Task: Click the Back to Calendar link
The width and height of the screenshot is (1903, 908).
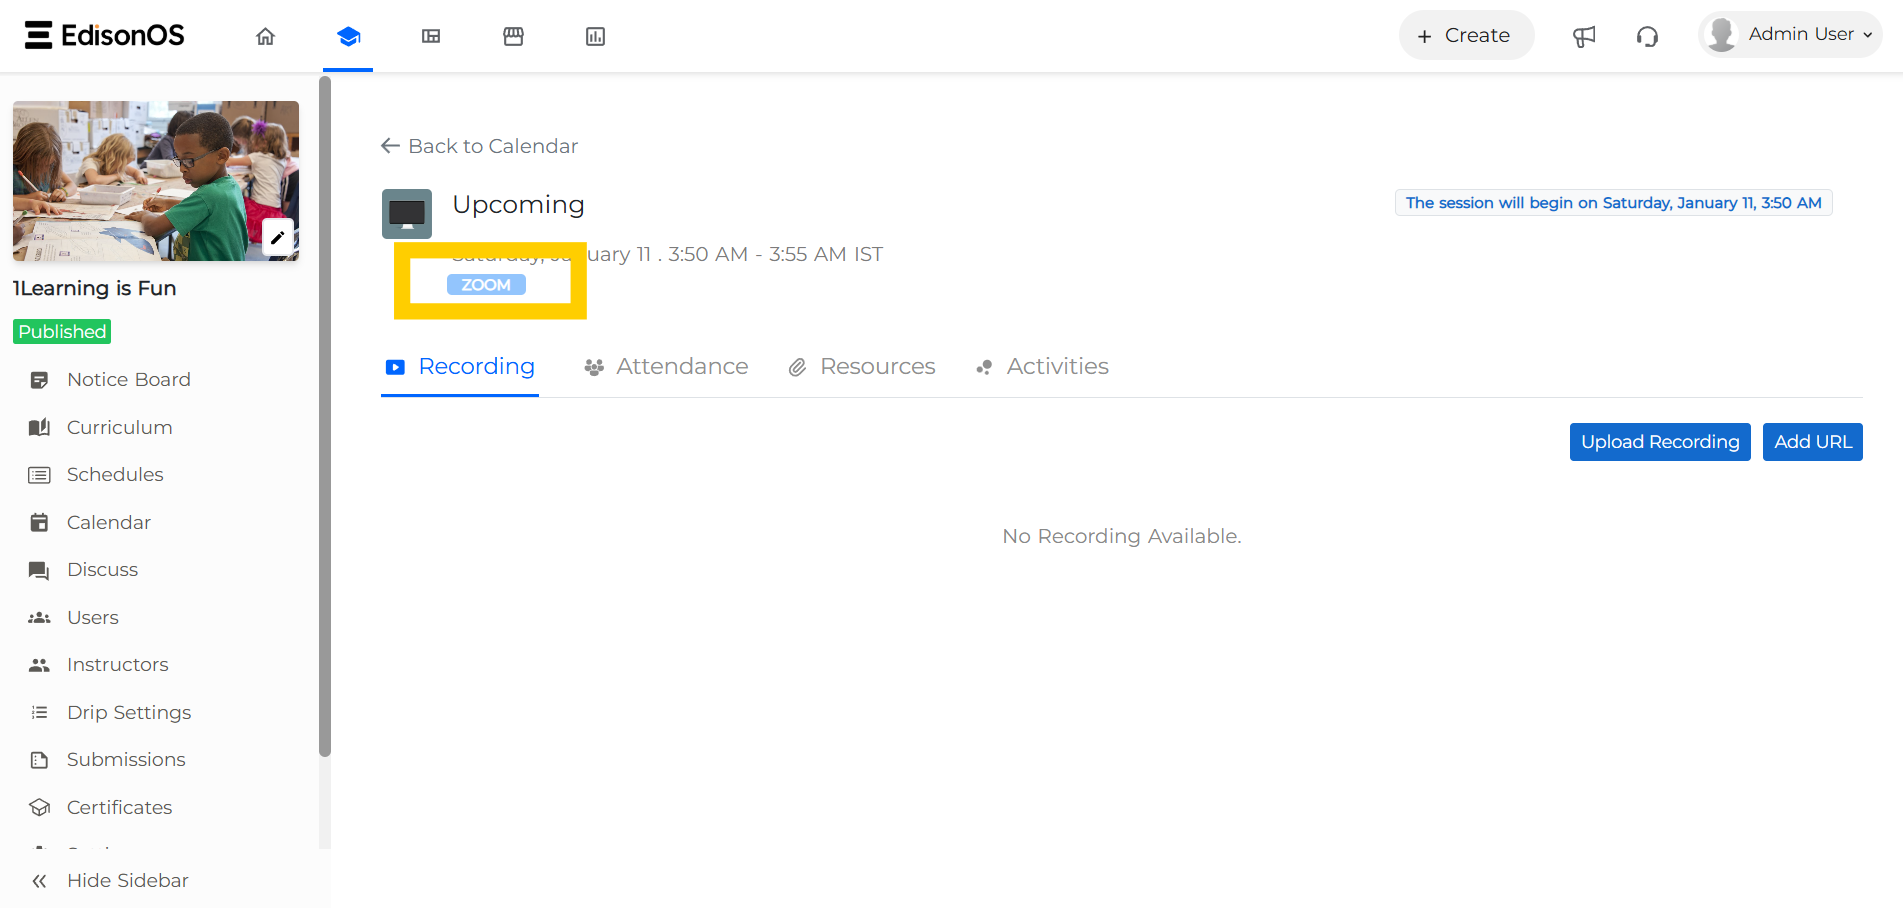Action: pyautogui.click(x=480, y=146)
